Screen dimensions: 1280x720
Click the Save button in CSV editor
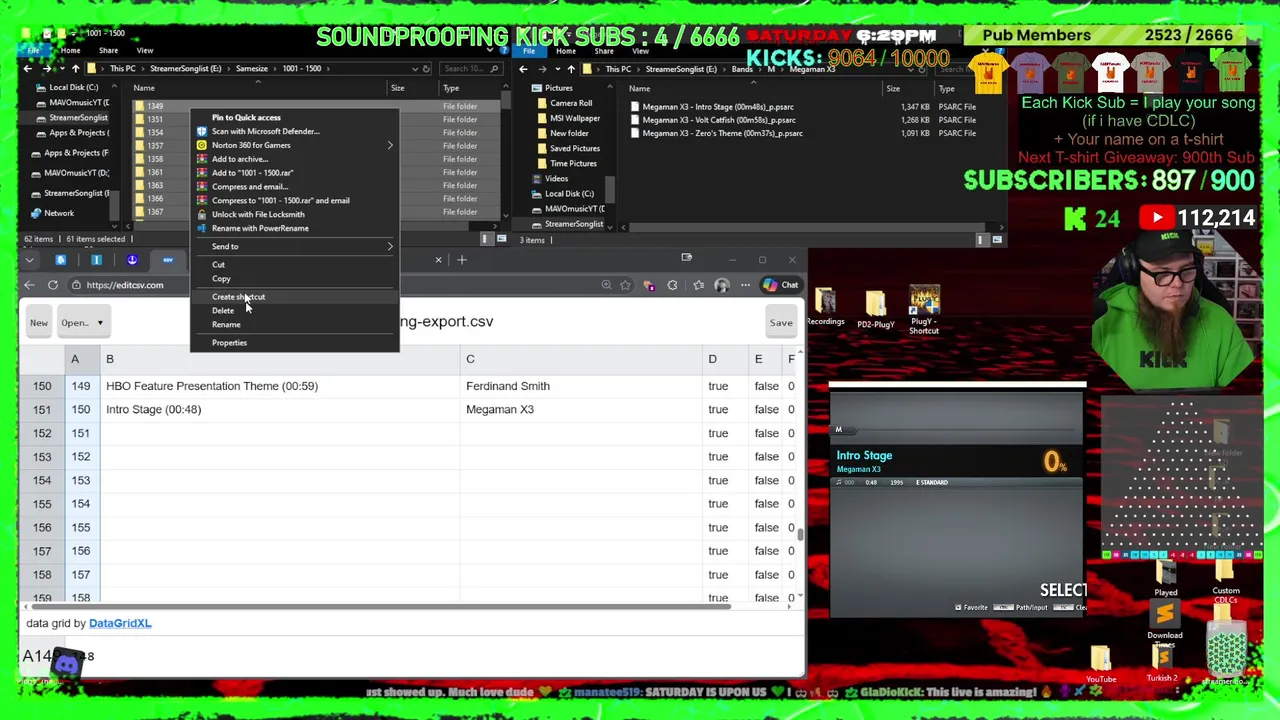[x=781, y=323]
